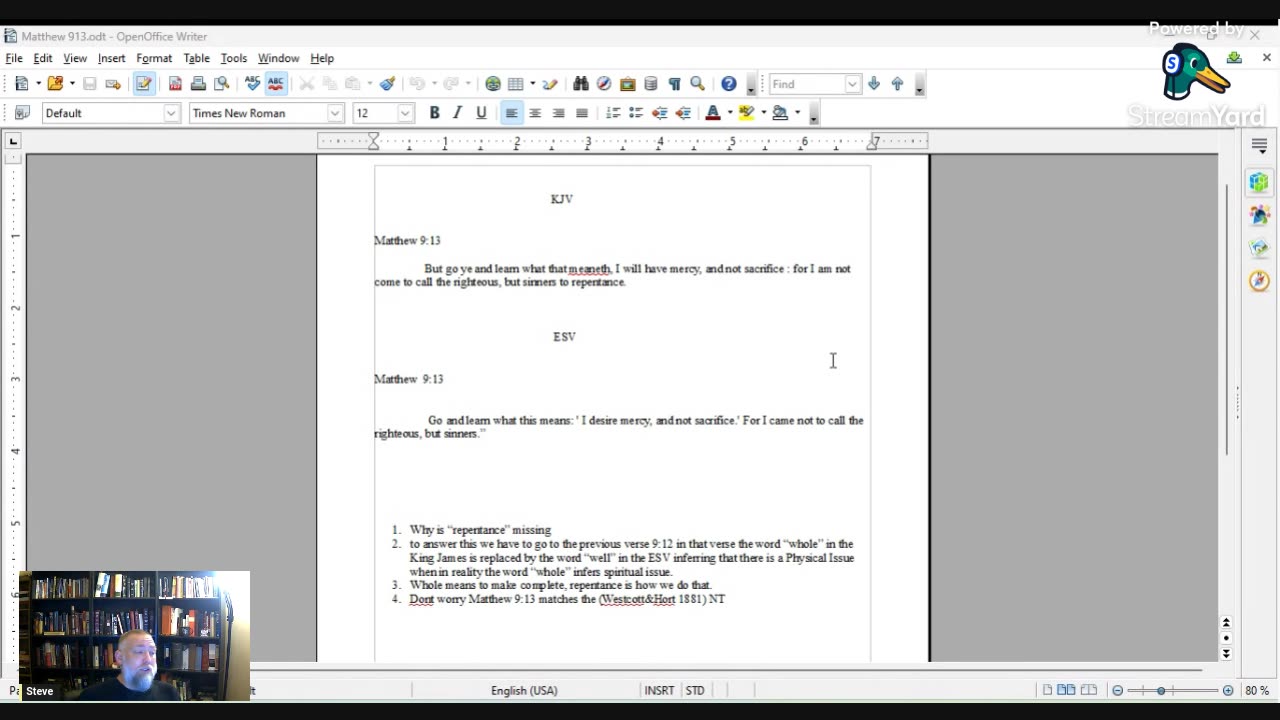Open the Format menu
Image resolution: width=1280 pixels, height=720 pixels.
(154, 58)
